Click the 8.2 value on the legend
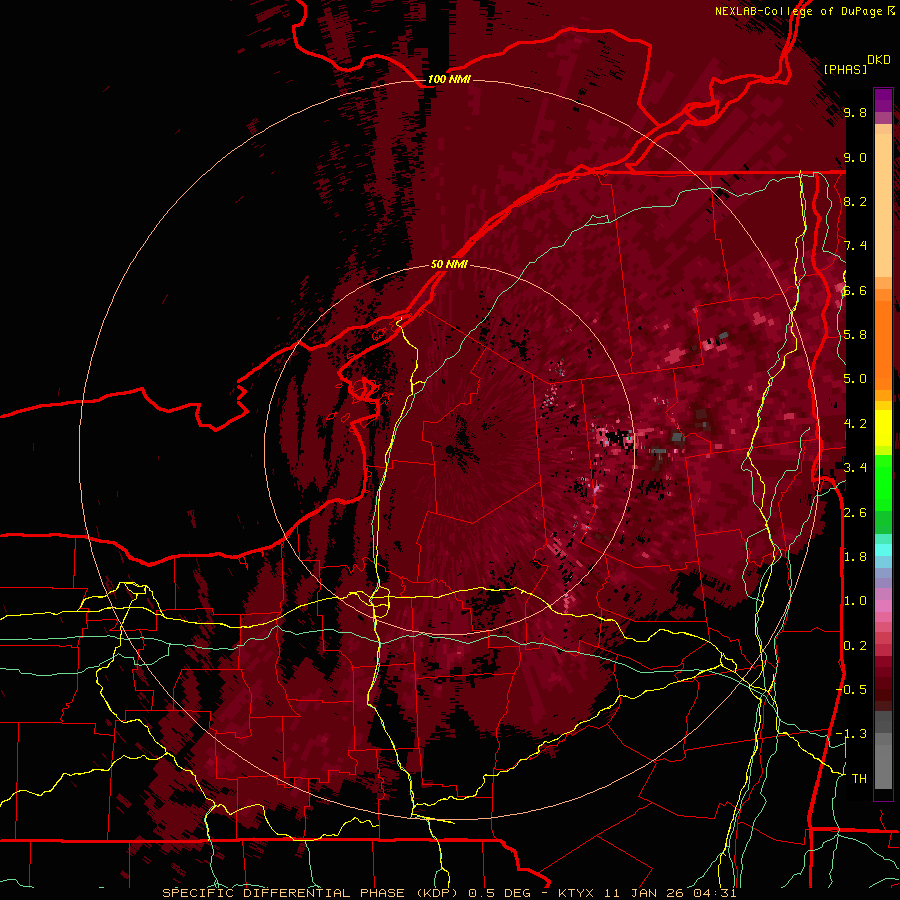900x900 pixels. pyautogui.click(x=855, y=201)
